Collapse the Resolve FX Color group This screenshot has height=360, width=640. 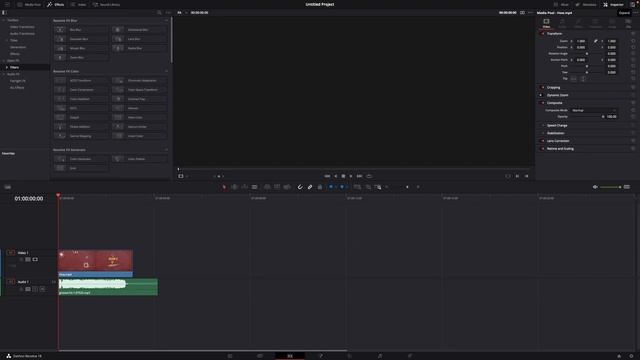pyautogui.click(x=167, y=71)
